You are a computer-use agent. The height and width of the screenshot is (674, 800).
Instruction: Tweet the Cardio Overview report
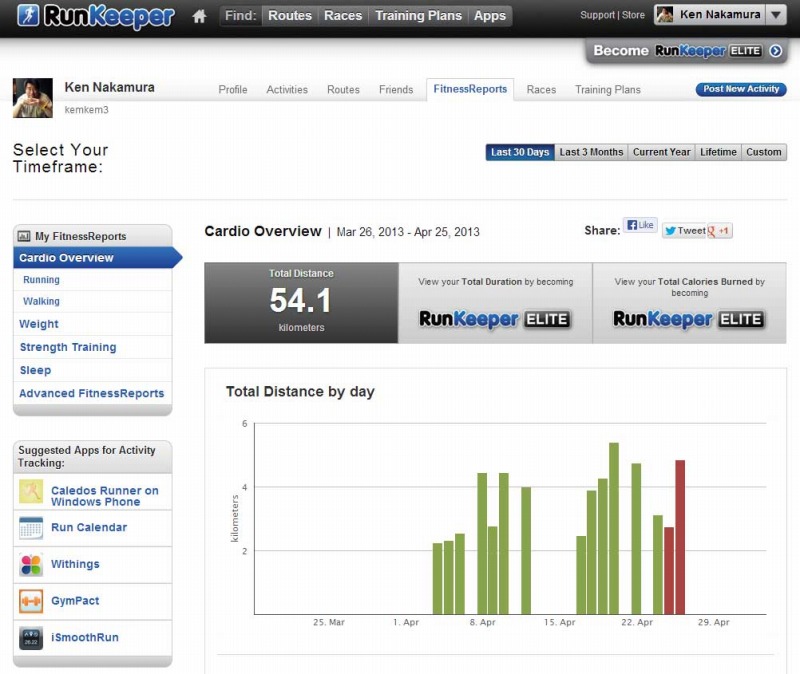(683, 230)
